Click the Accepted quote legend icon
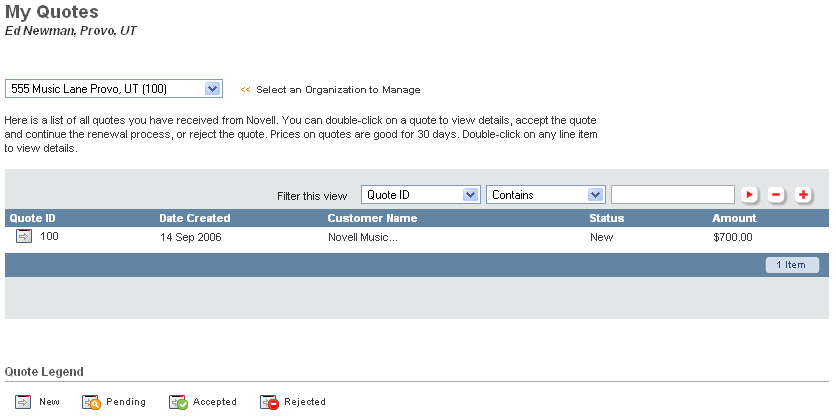The height and width of the screenshot is (419, 836). (179, 402)
